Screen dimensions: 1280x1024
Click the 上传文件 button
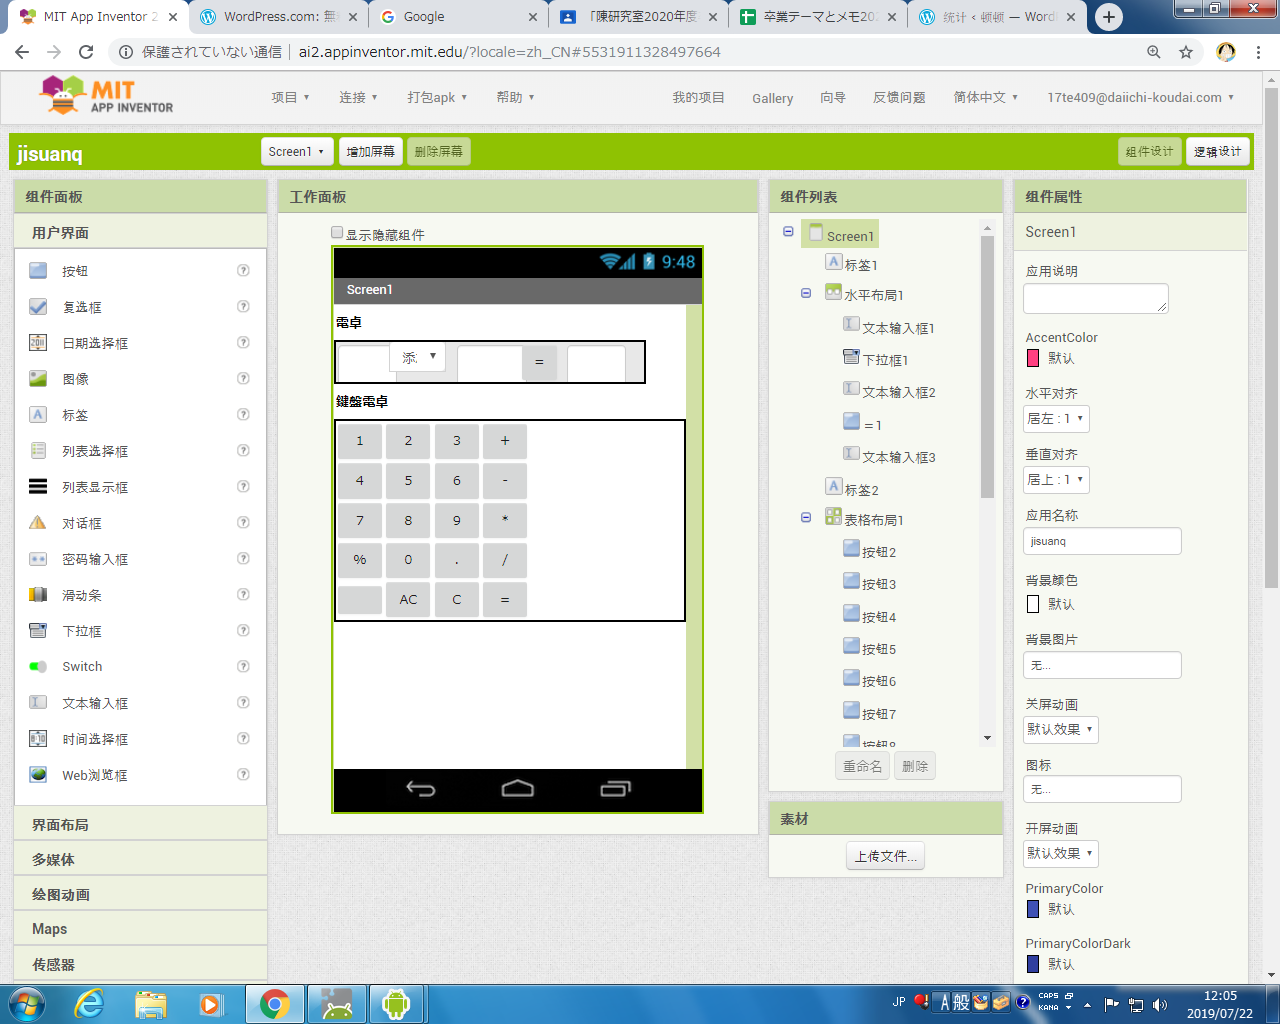pos(885,856)
